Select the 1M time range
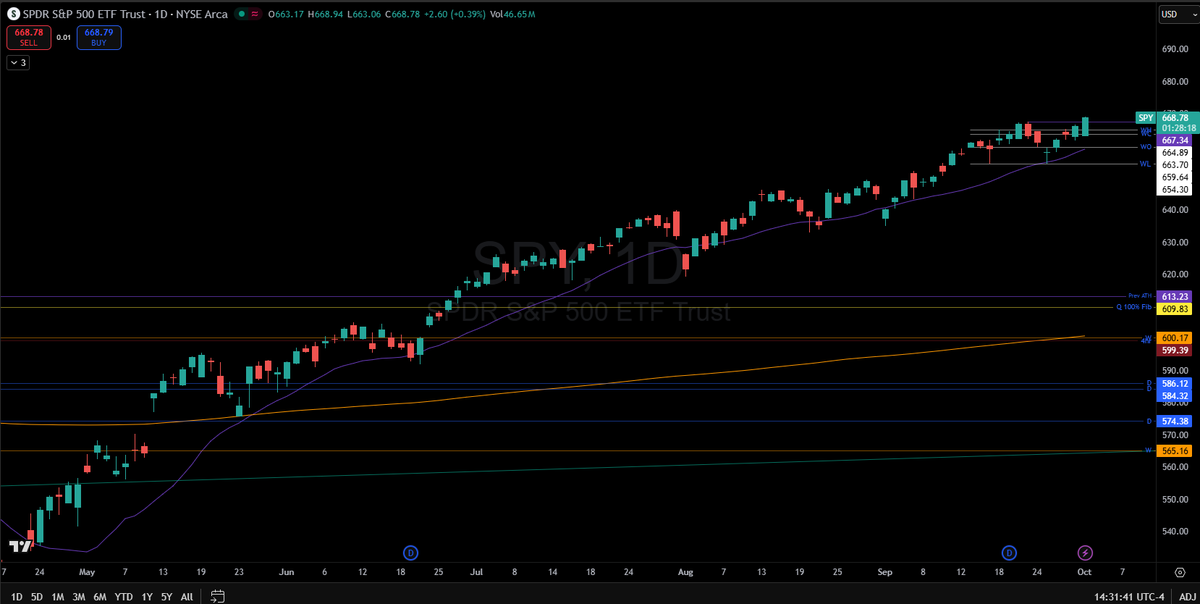This screenshot has width=1200, height=604. (x=58, y=596)
